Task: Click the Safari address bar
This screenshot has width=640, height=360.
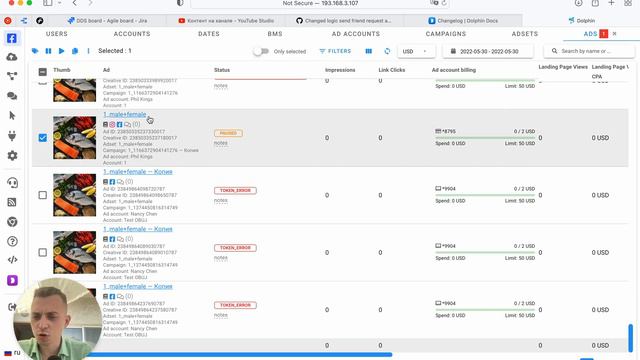Action: coord(320,3)
